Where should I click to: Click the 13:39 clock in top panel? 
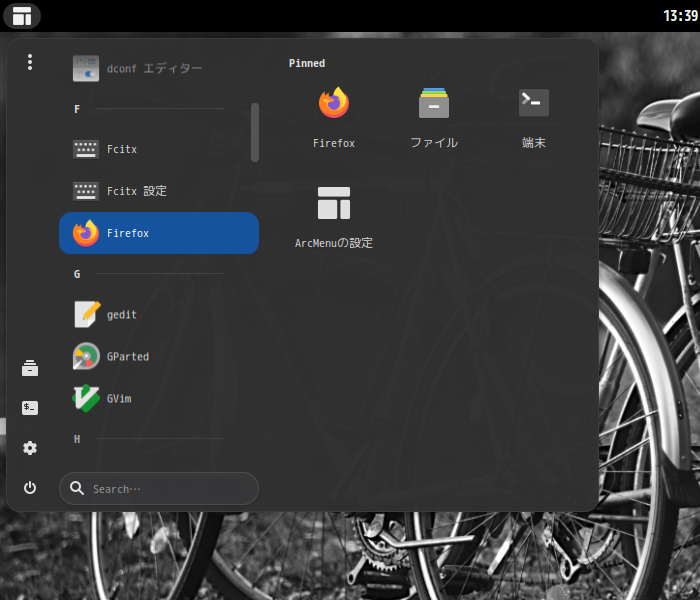[x=681, y=16]
